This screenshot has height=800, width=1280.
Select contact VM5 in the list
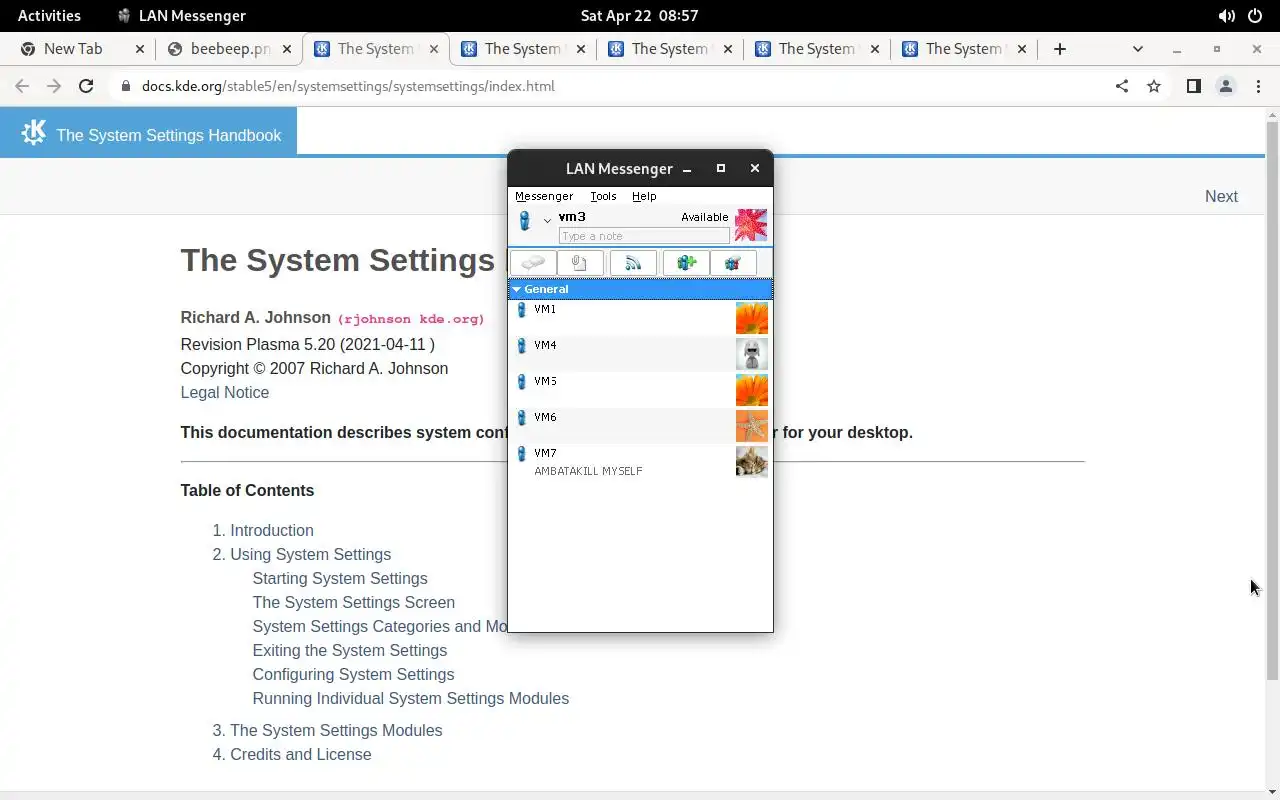(x=640, y=390)
